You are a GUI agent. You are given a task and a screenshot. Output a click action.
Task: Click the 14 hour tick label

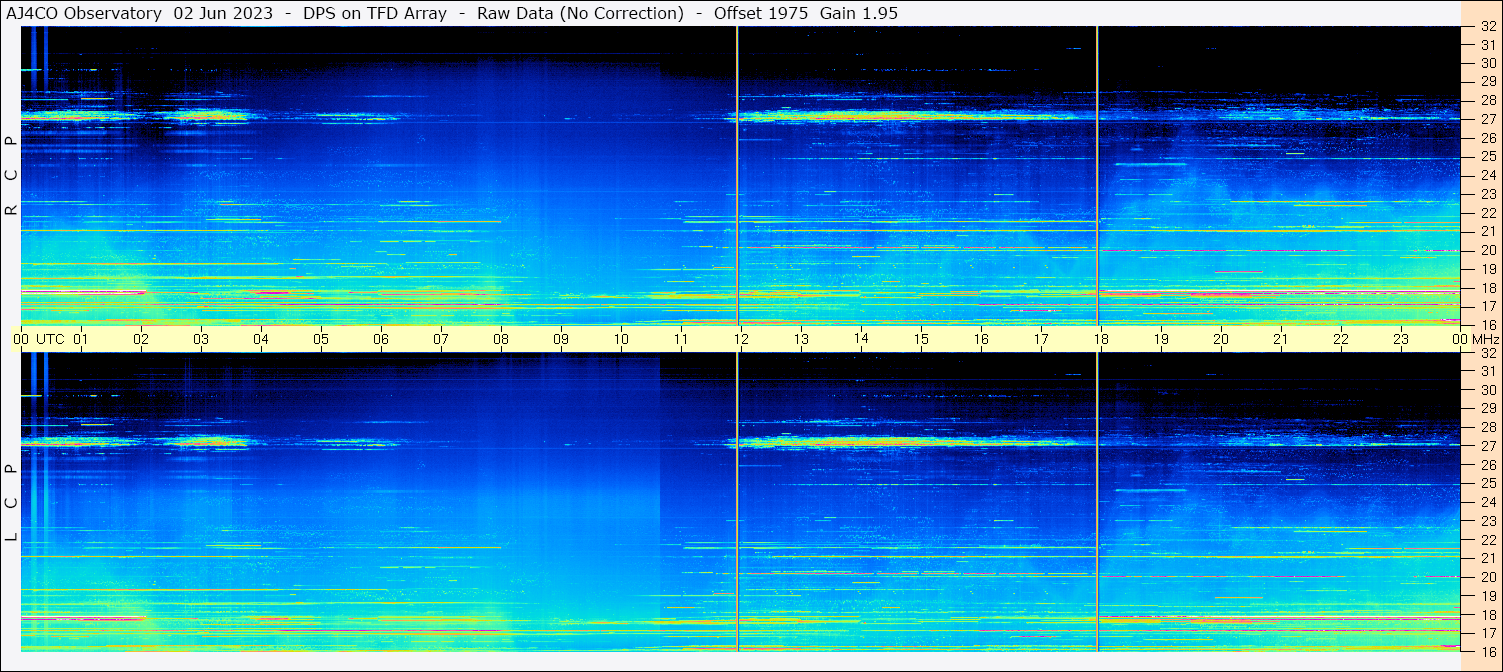pos(861,339)
